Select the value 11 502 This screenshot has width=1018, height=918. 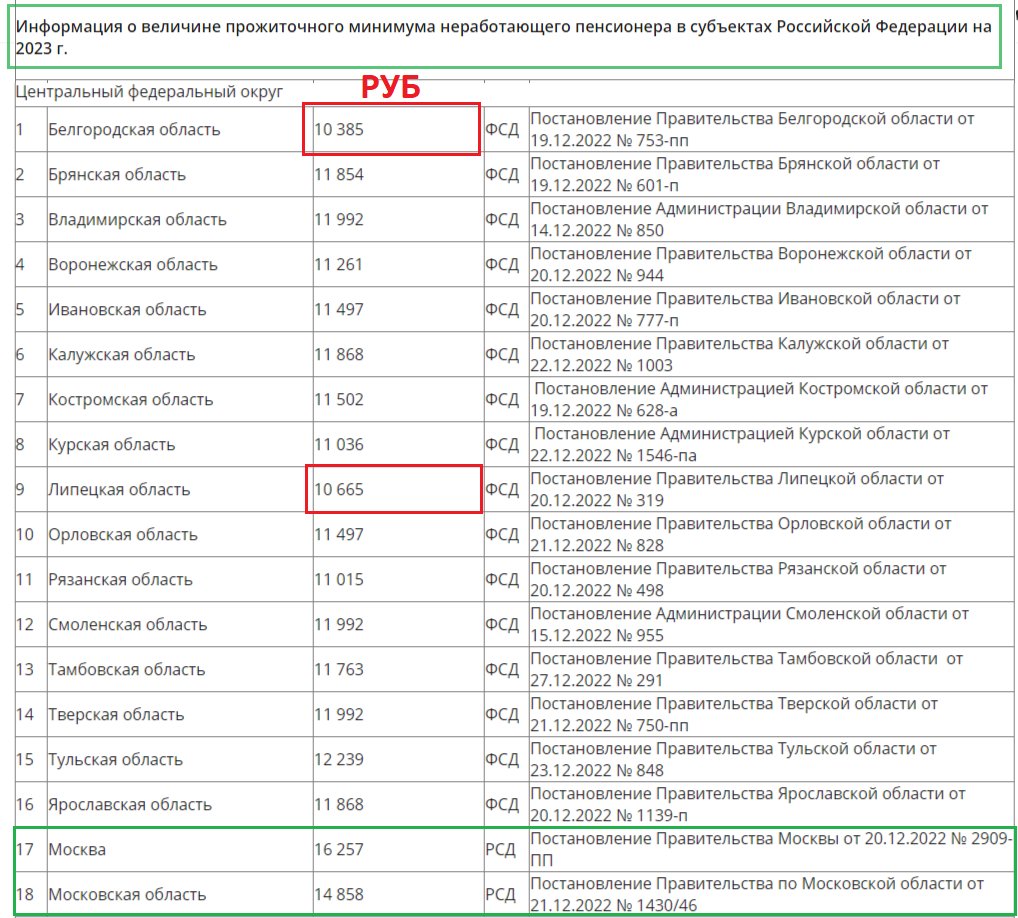(x=339, y=399)
